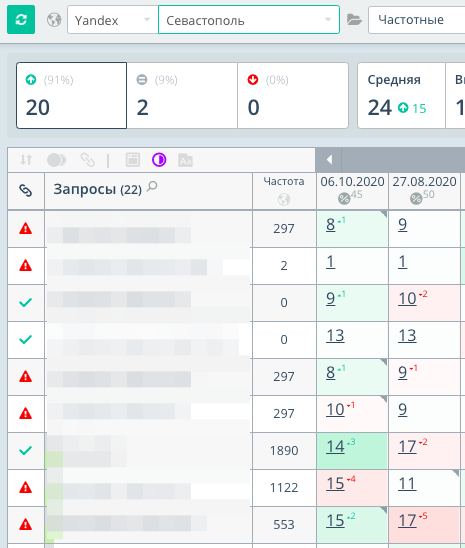Image resolution: width=465 pixels, height=548 pixels.
Task: Open position 14 link for 06.10.2020
Action: coord(335,447)
